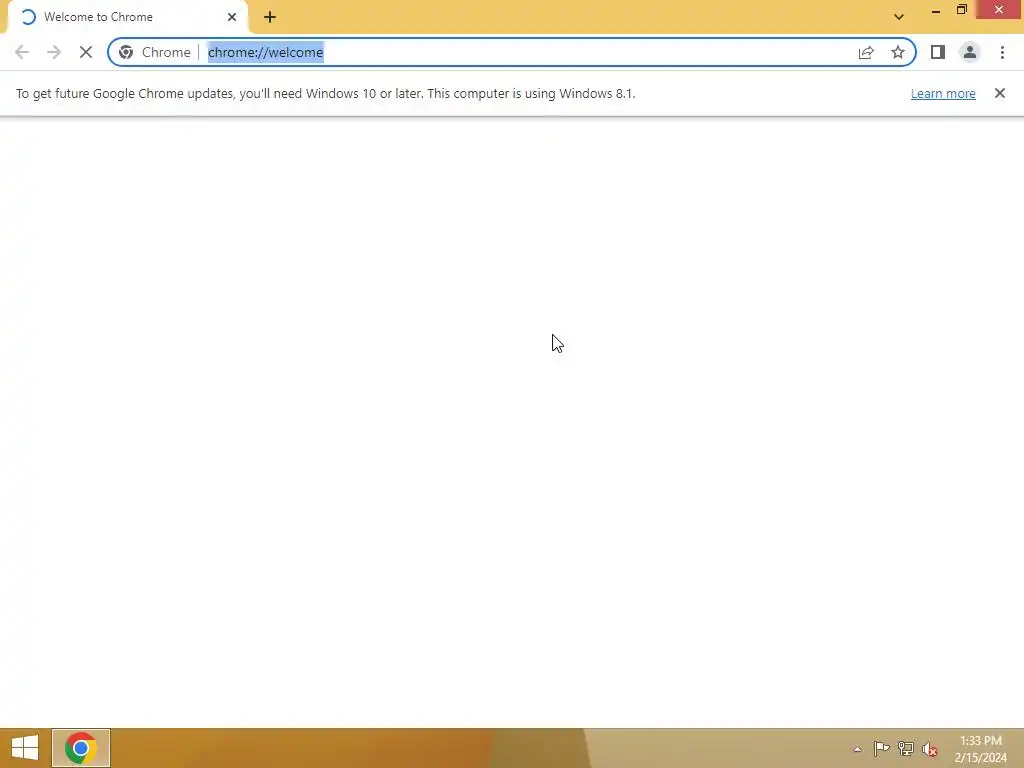Click Chrome icon in taskbar

click(x=81, y=748)
